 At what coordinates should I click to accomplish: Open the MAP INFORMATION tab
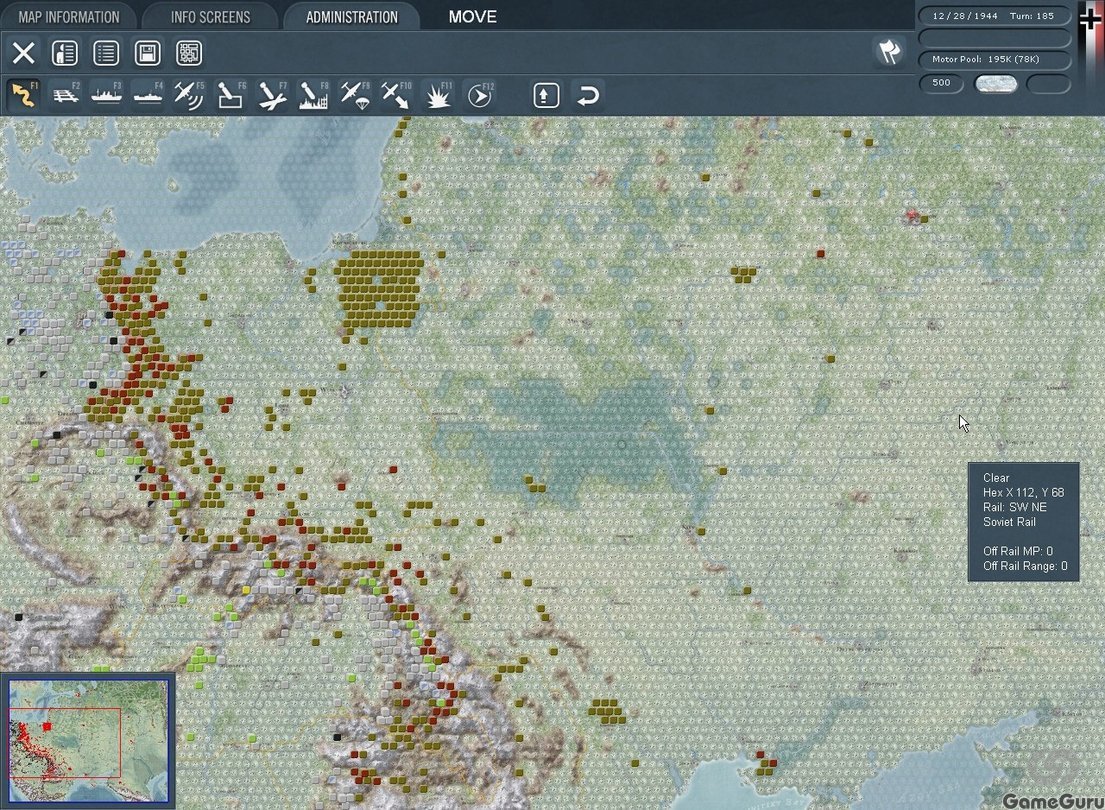coord(68,17)
